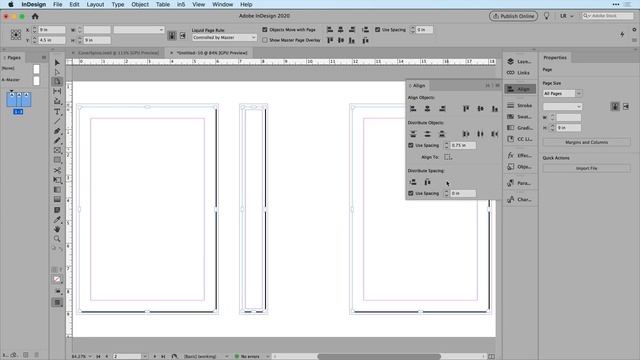Click Align Right Edges in Align panel

[x=442, y=109]
